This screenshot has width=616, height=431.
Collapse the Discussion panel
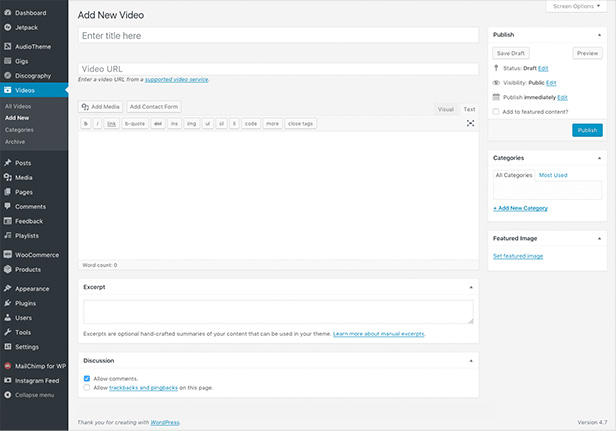point(471,361)
